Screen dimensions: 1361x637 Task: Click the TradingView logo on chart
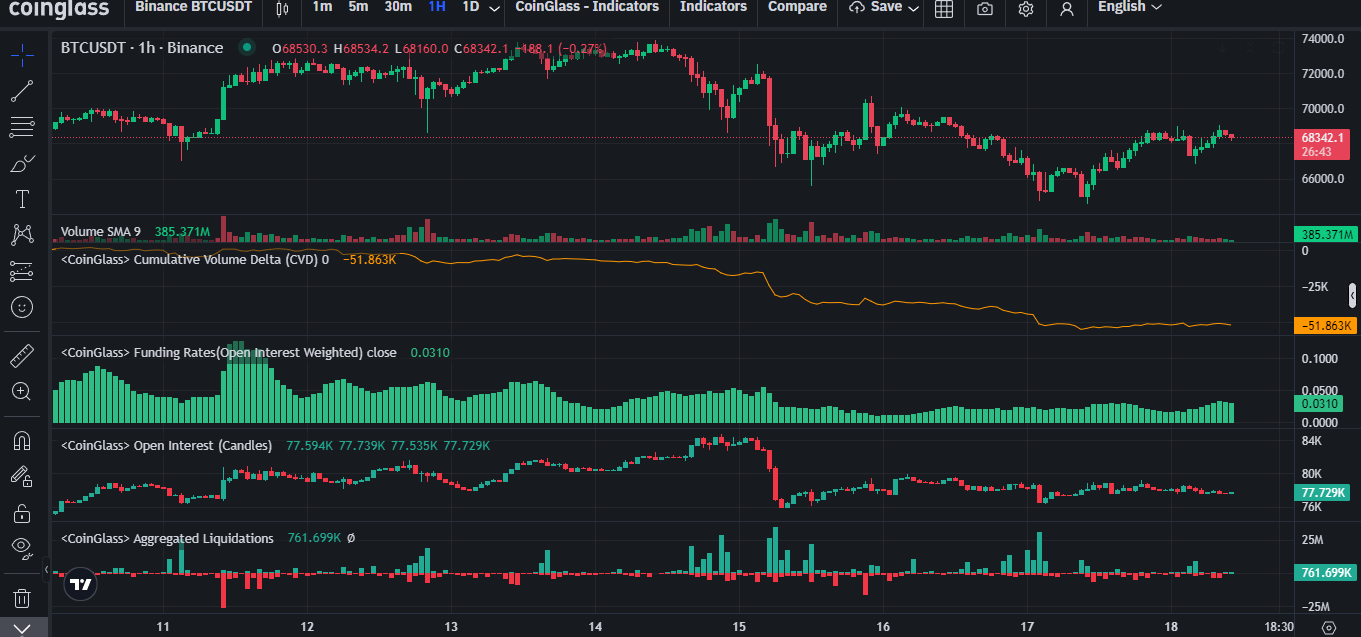(x=82, y=584)
